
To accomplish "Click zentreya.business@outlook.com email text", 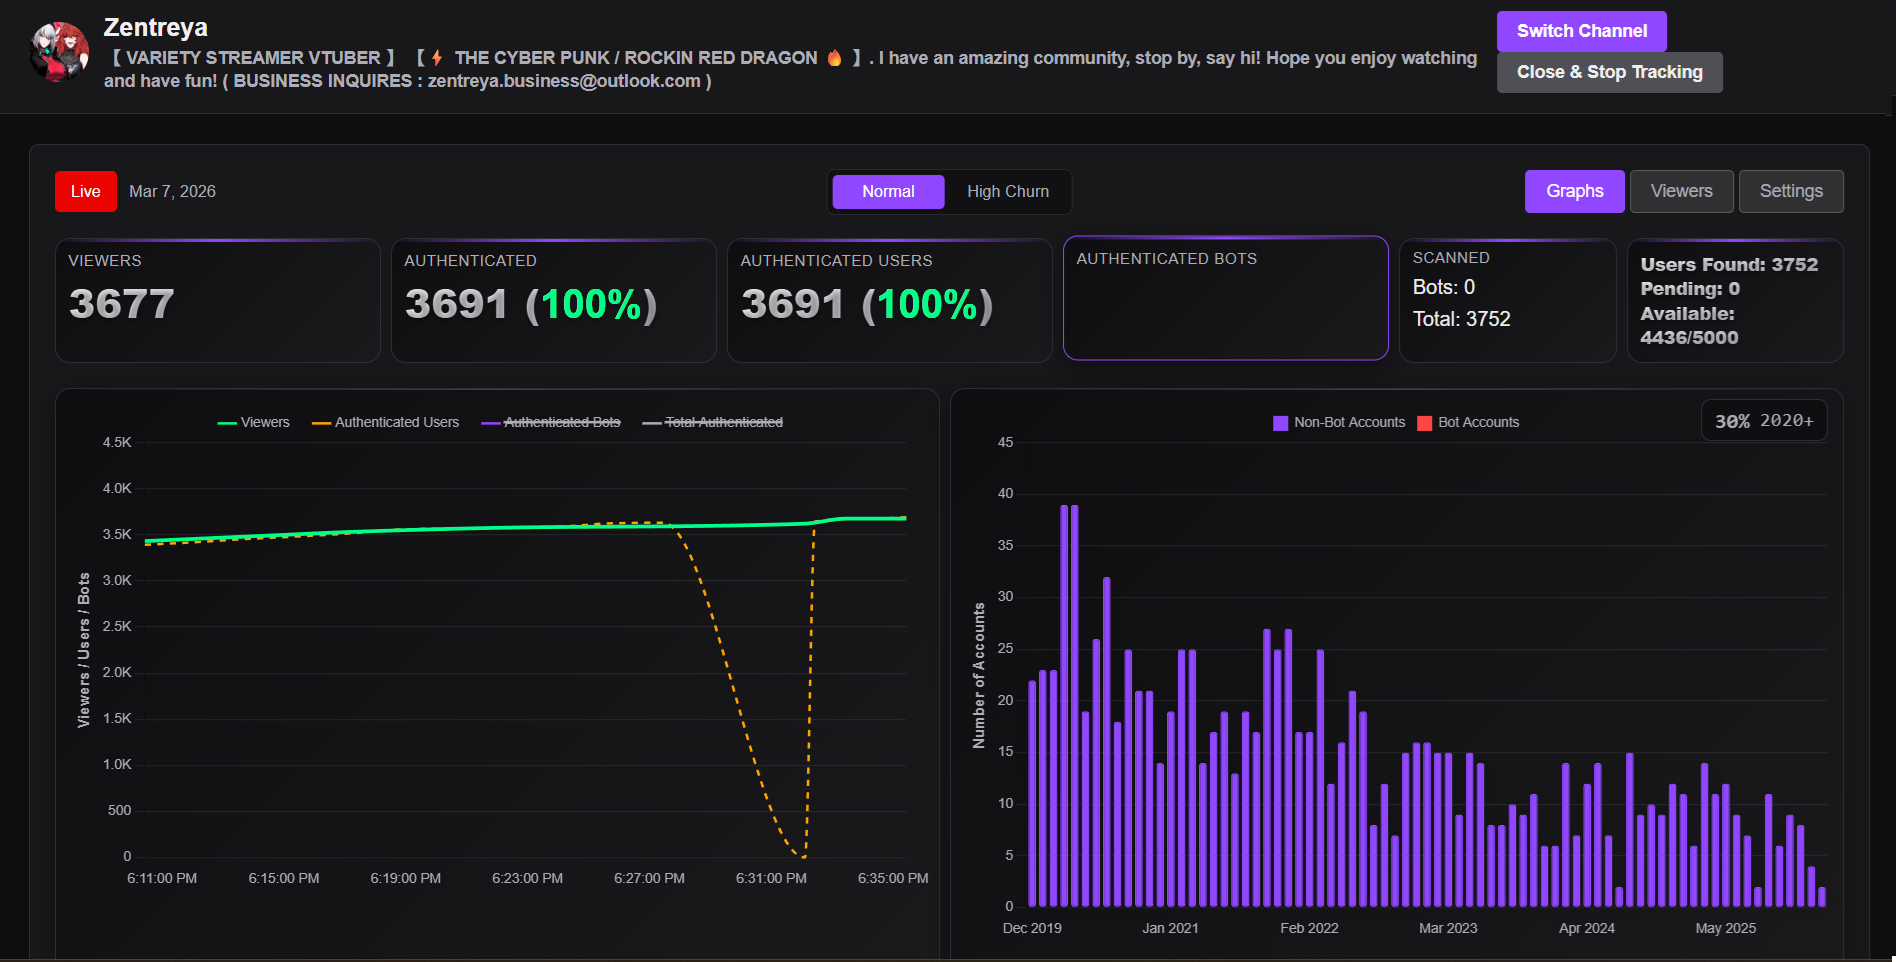I will point(564,81).
